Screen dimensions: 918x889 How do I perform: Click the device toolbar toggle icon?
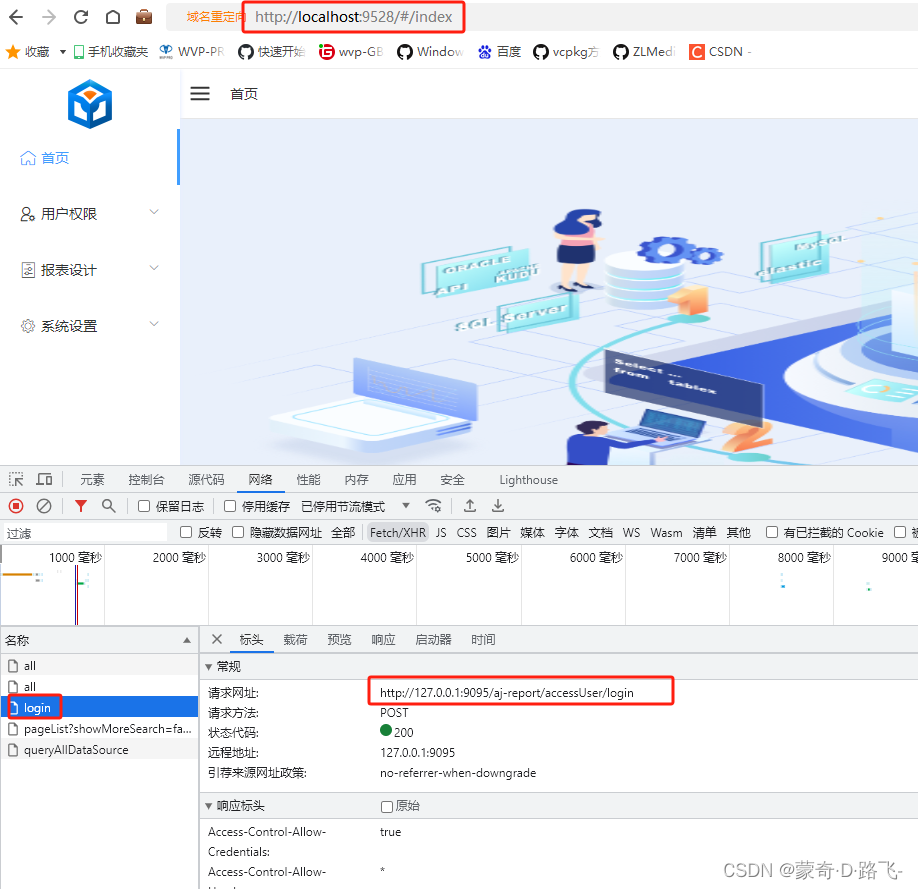point(44,479)
